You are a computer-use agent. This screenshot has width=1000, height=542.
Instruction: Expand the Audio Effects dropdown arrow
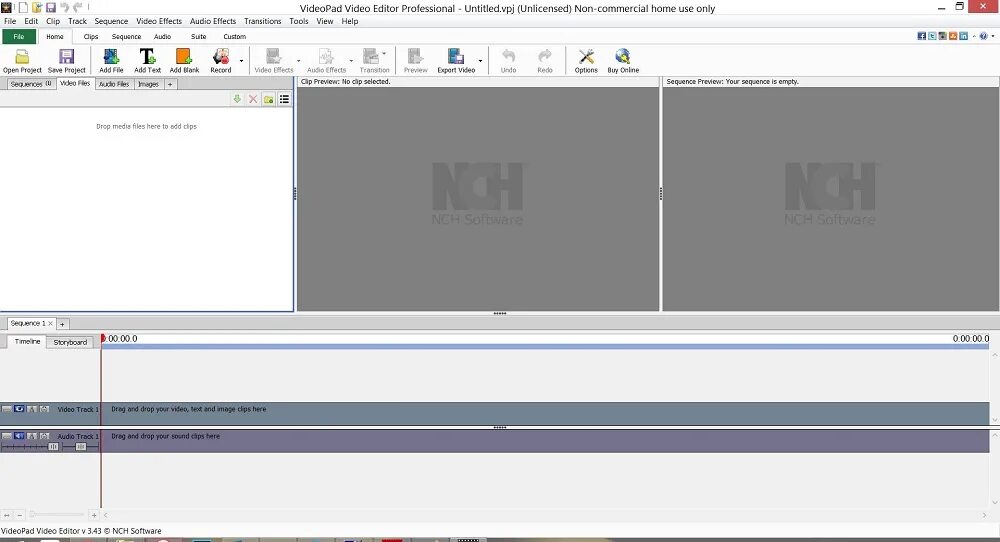coord(351,61)
